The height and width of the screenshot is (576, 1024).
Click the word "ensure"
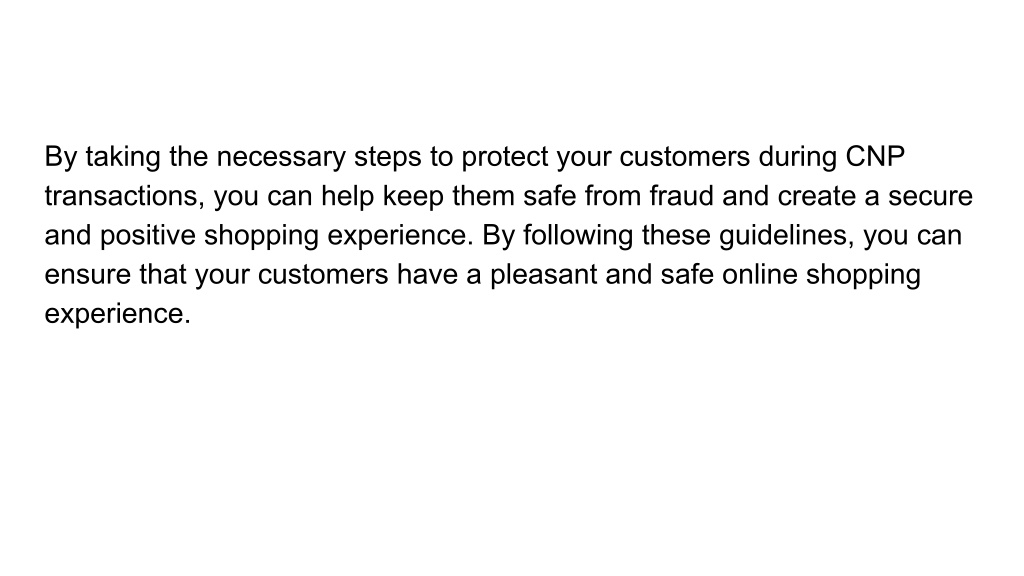tap(88, 275)
